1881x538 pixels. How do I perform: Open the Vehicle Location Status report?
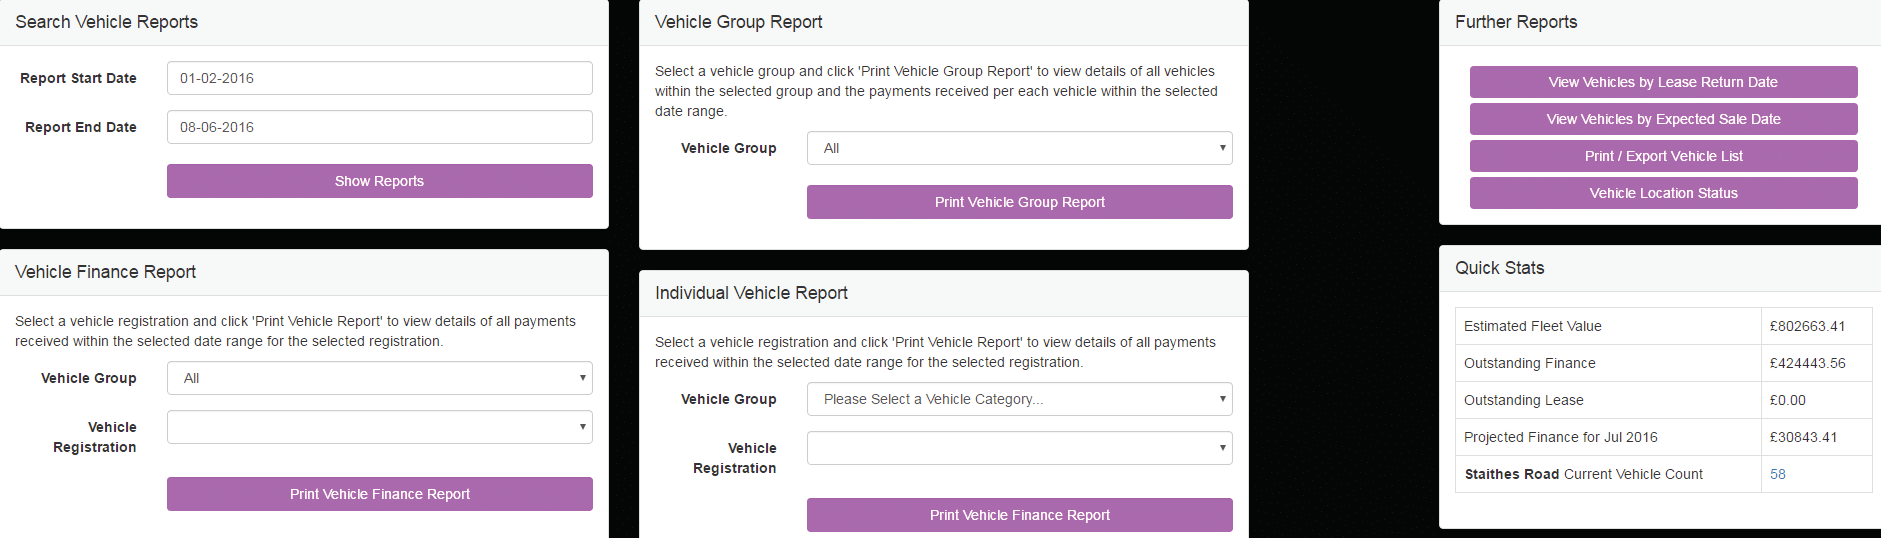(x=1663, y=193)
